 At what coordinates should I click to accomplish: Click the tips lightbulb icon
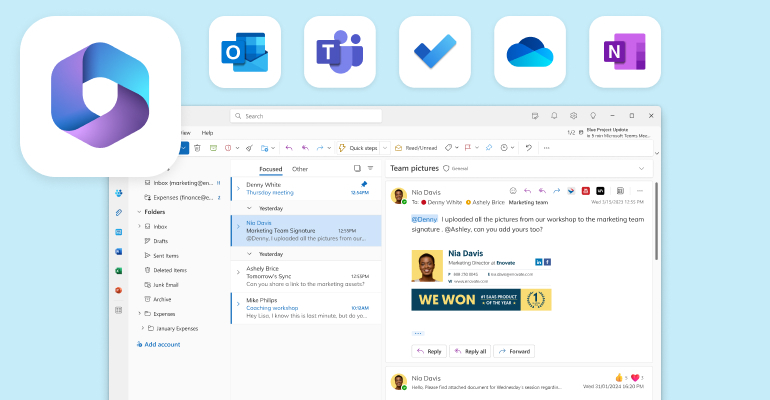(x=593, y=116)
